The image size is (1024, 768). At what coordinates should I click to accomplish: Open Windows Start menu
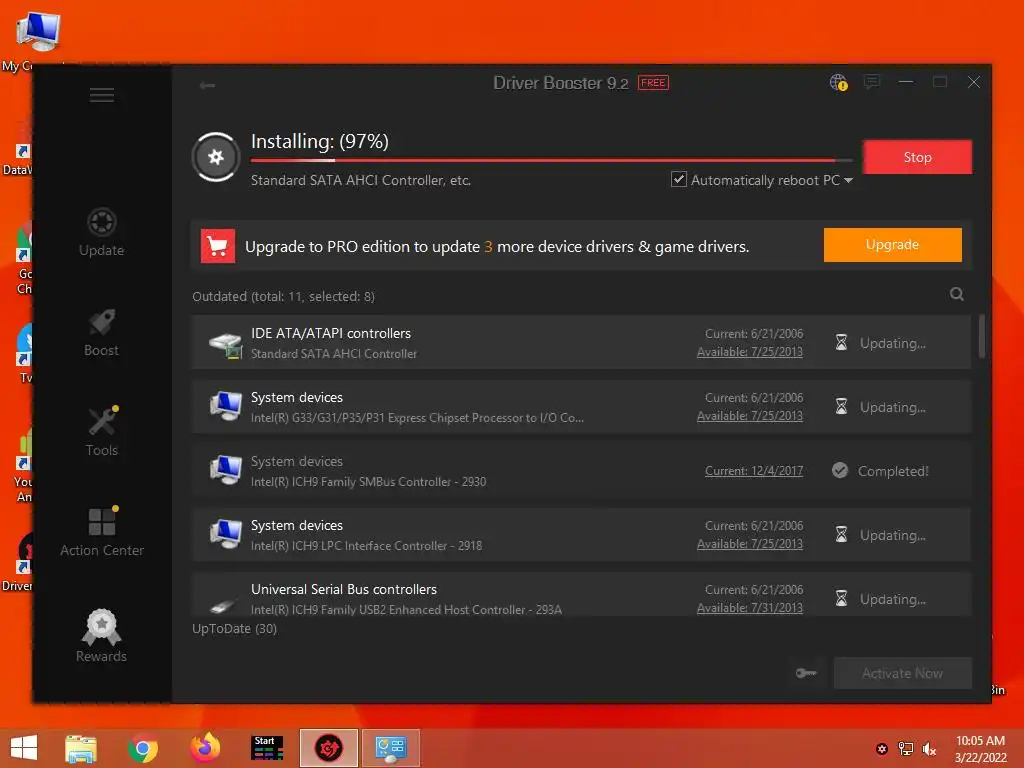[24, 748]
